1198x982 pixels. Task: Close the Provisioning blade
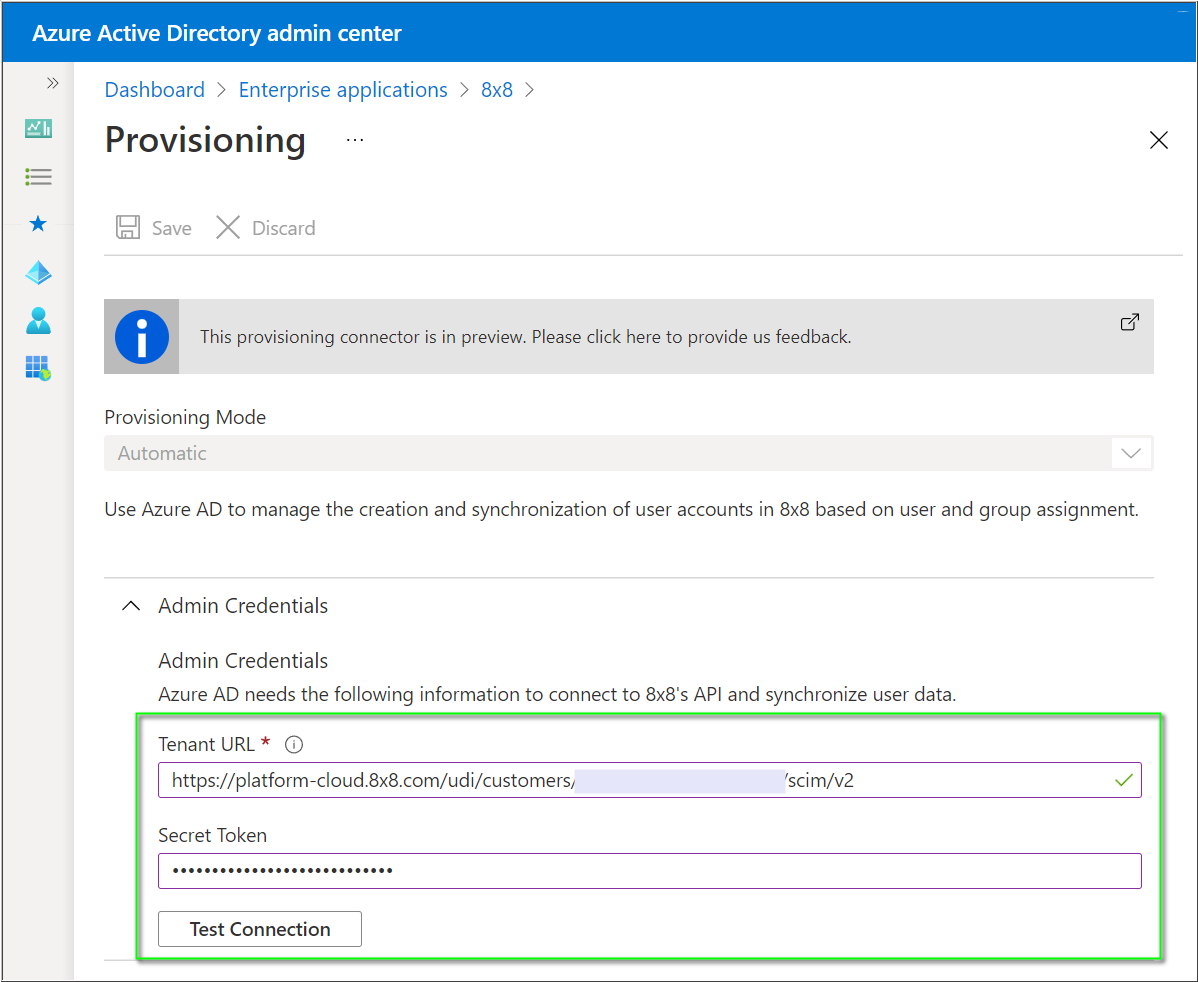[1159, 140]
